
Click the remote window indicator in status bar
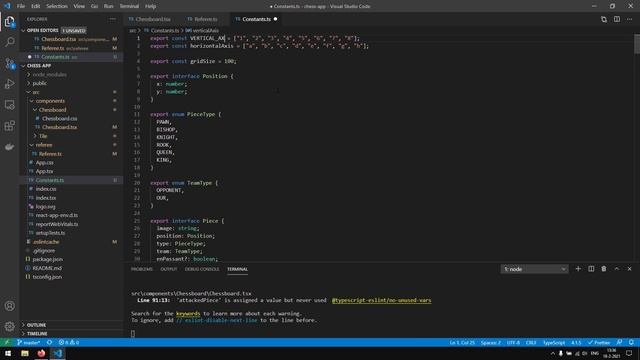(x=7, y=342)
